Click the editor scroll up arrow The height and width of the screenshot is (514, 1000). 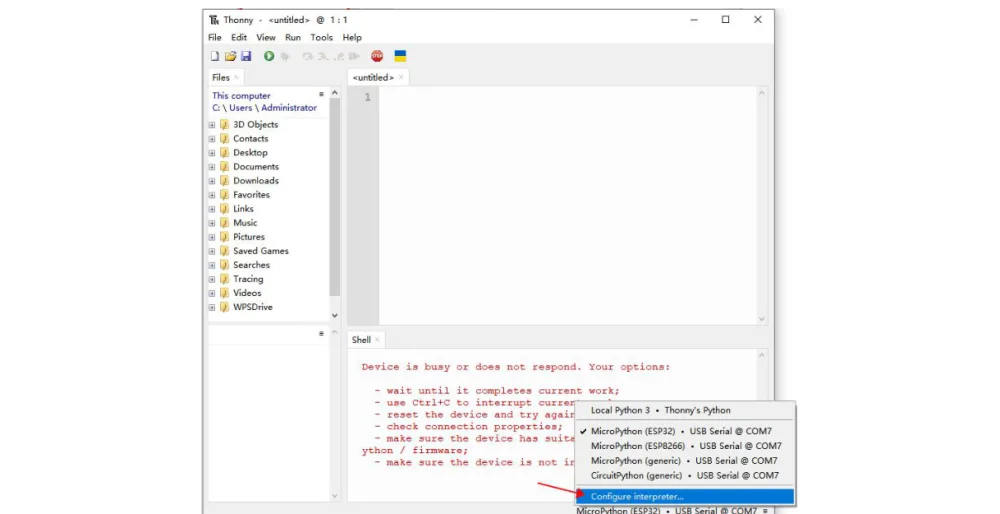[761, 93]
